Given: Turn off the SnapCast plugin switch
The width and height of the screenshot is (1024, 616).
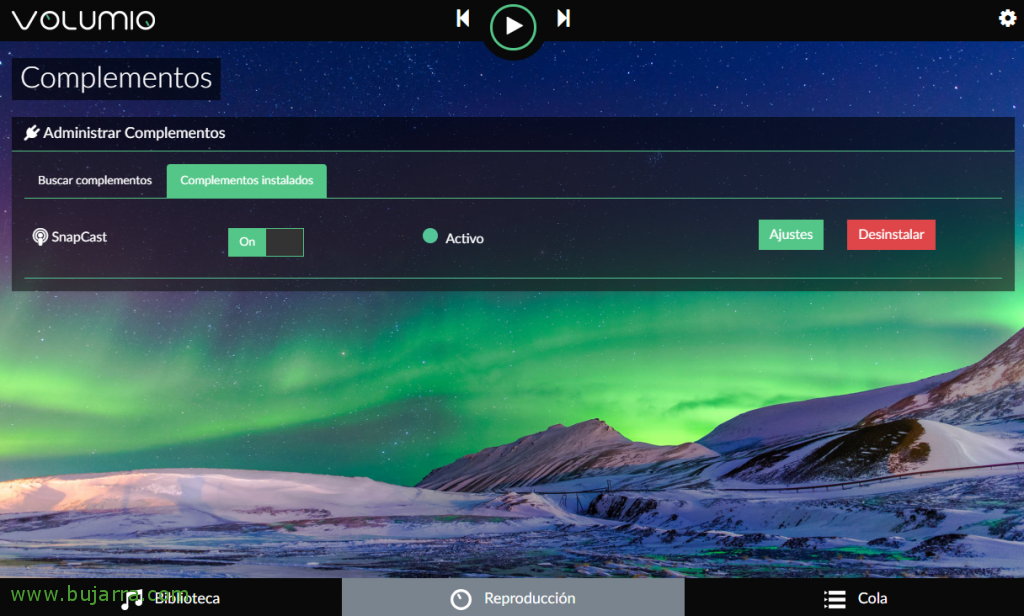Looking at the screenshot, I should pyautogui.click(x=283, y=242).
